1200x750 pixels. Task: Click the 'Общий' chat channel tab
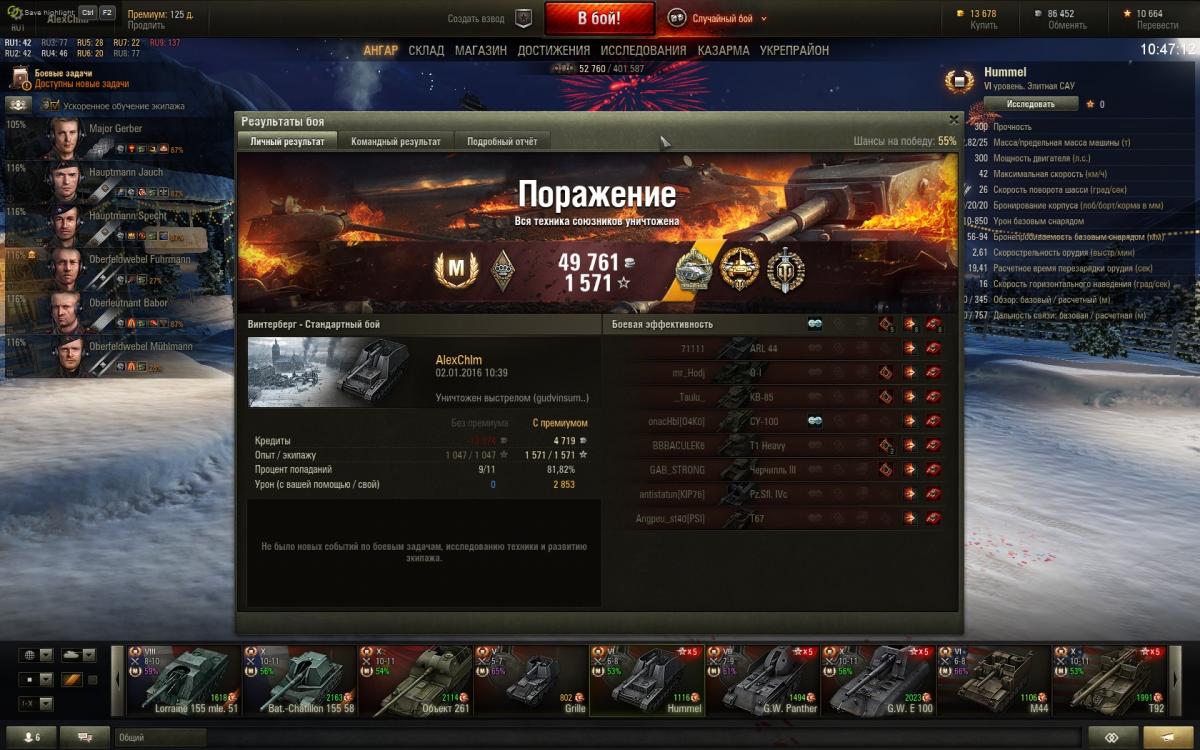(x=132, y=737)
